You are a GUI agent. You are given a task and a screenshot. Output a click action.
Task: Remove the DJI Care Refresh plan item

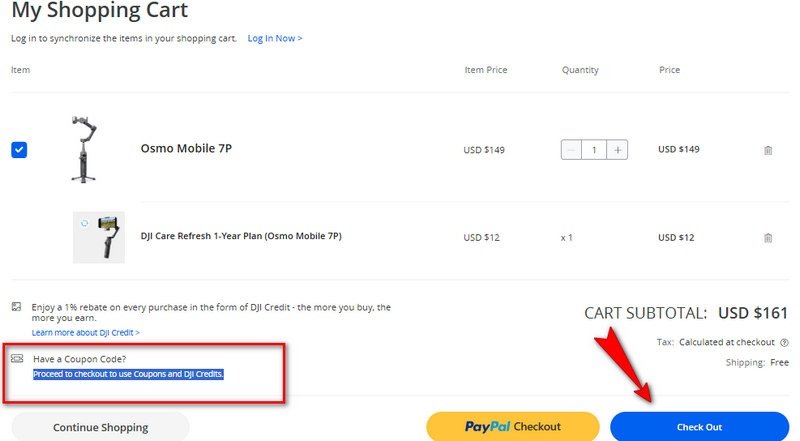[768, 238]
